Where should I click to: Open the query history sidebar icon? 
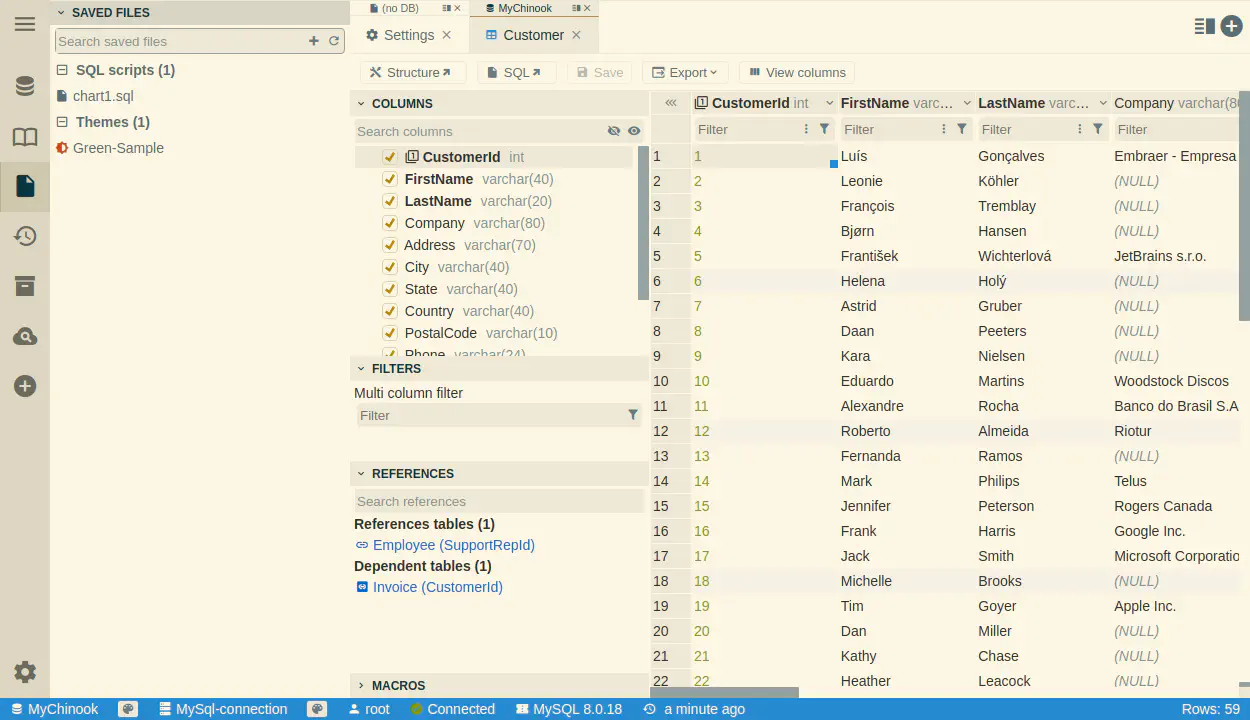(25, 236)
